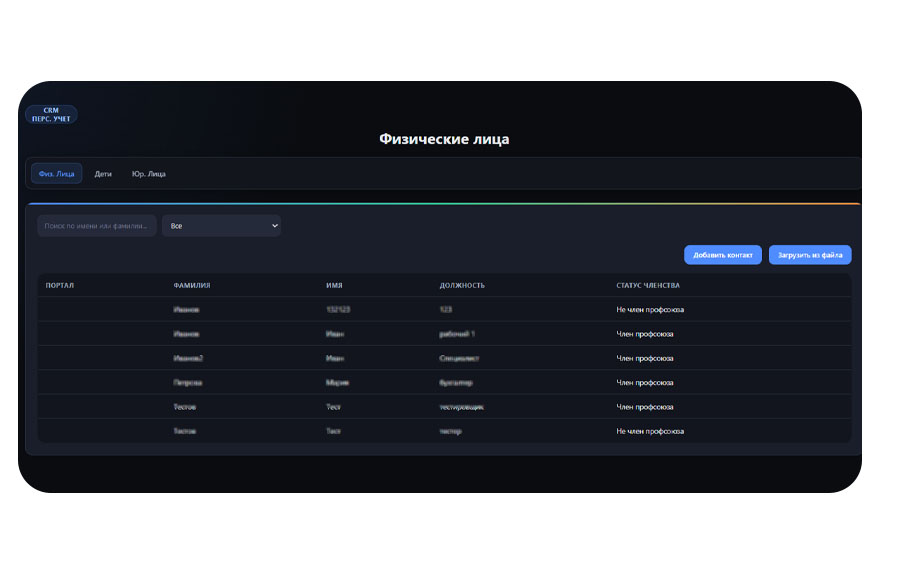
Task: Click the ДОЛЖНОСТЬ column header
Action: (462, 285)
